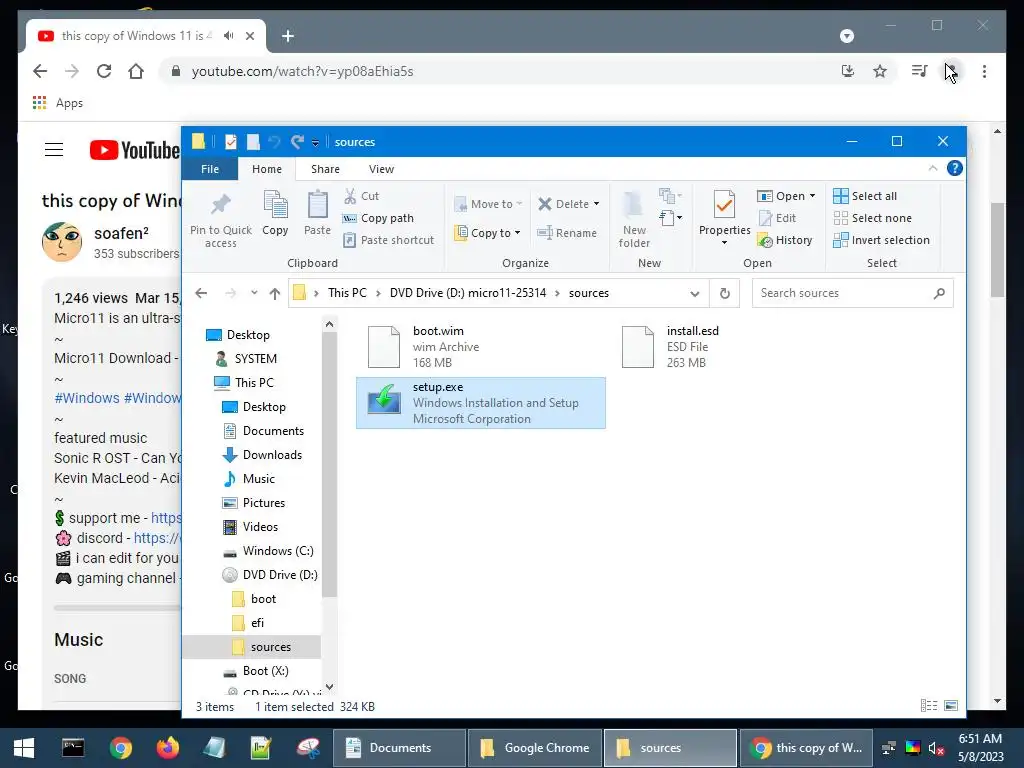The image size is (1024, 768).
Task: Click YouTube logo
Action: click(x=135, y=150)
